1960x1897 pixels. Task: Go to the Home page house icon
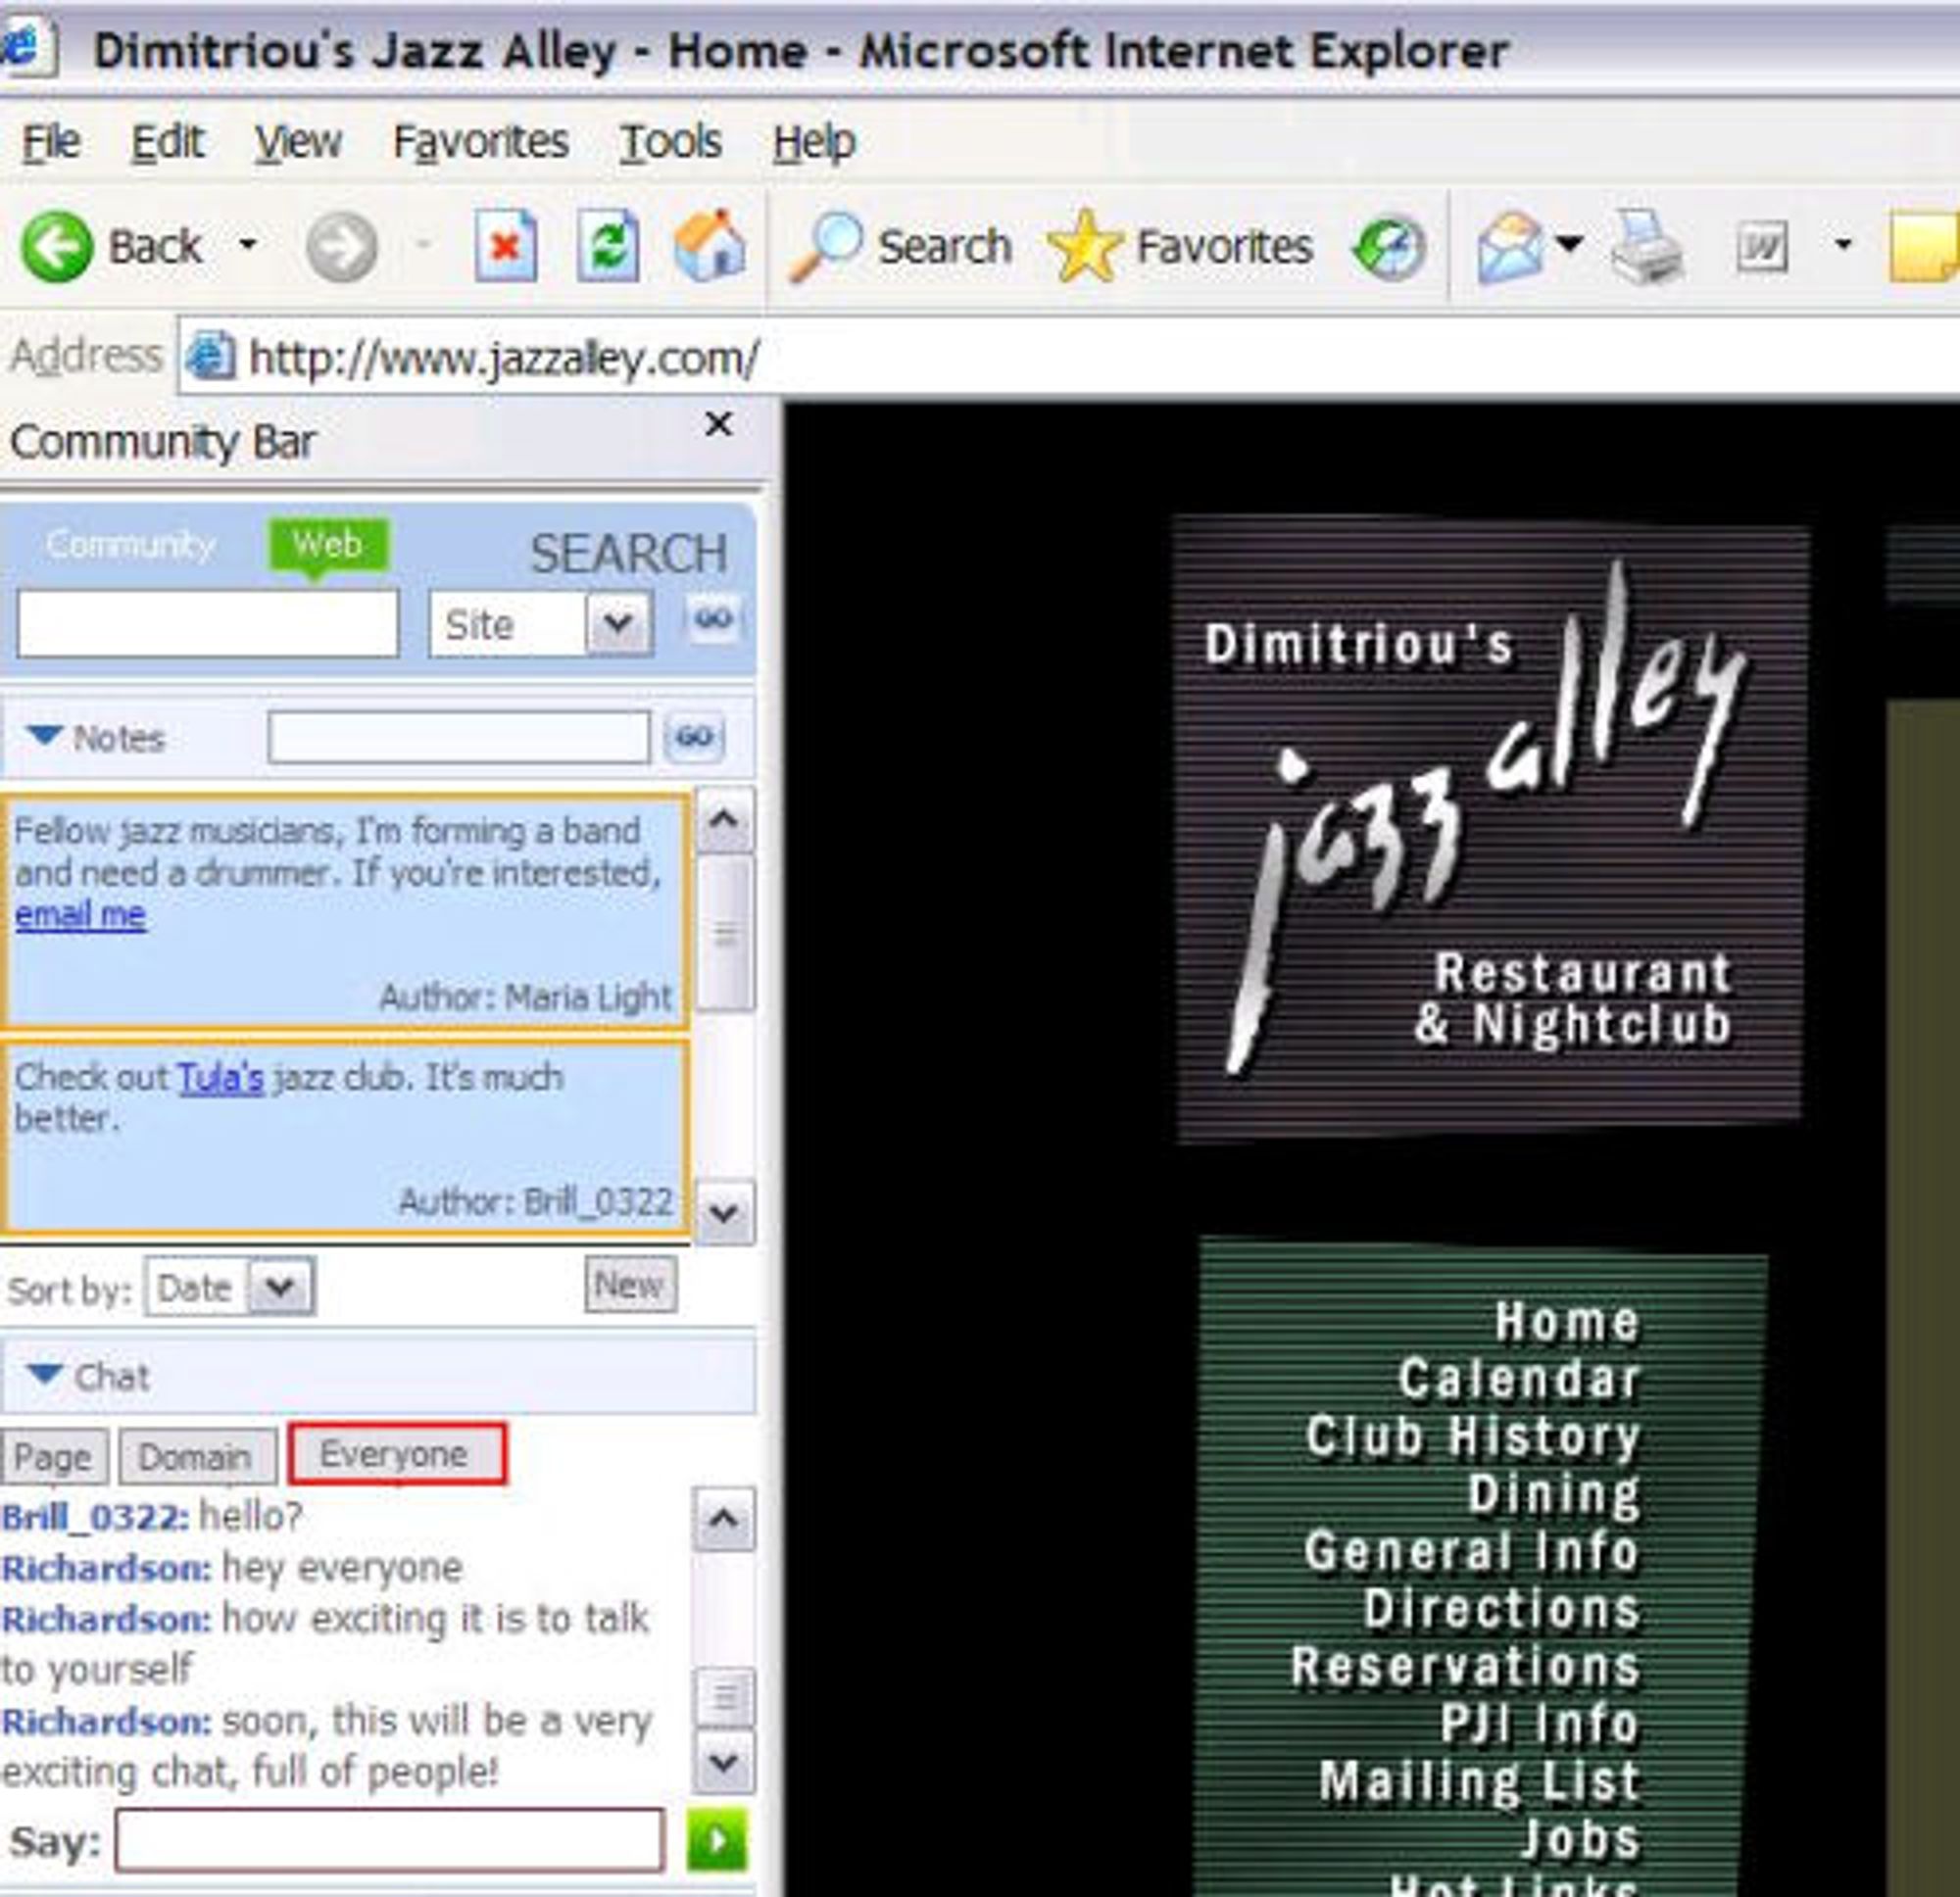point(710,246)
